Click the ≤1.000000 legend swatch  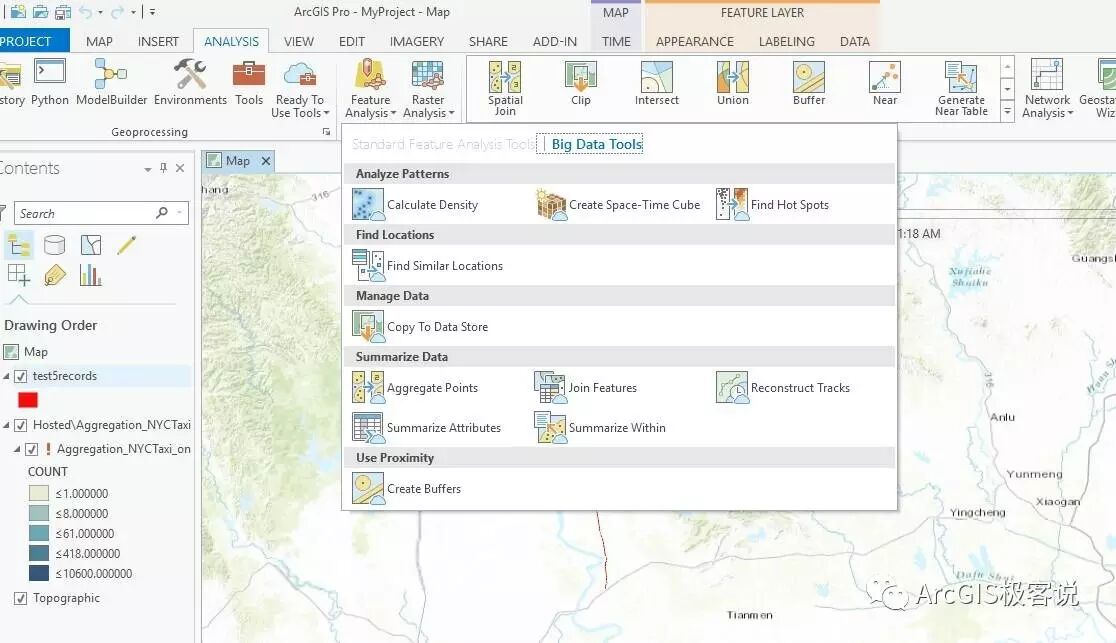[38, 493]
